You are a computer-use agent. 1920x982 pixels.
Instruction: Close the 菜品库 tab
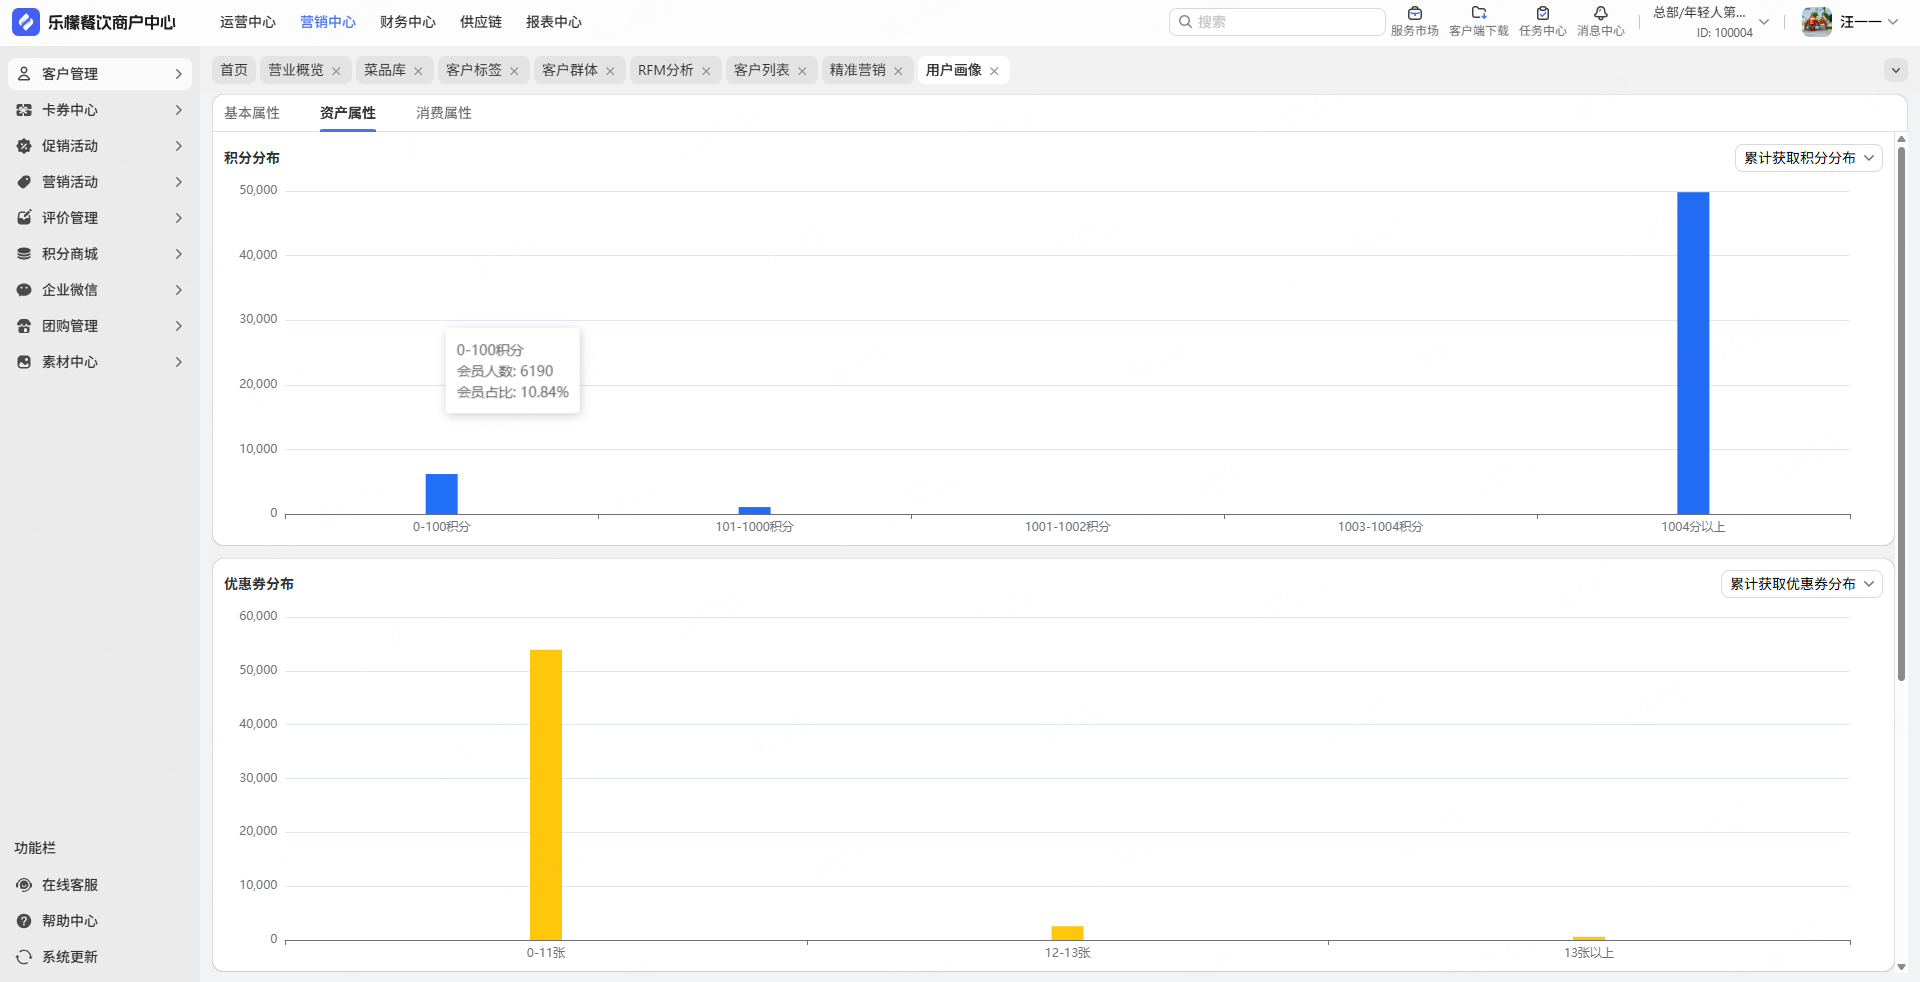418,71
